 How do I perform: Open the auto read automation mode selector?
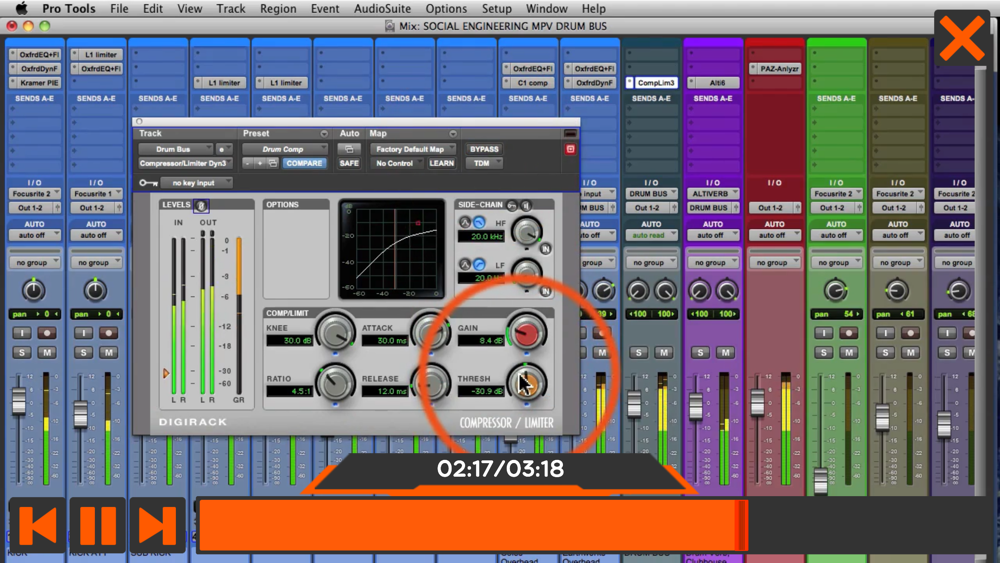click(651, 235)
